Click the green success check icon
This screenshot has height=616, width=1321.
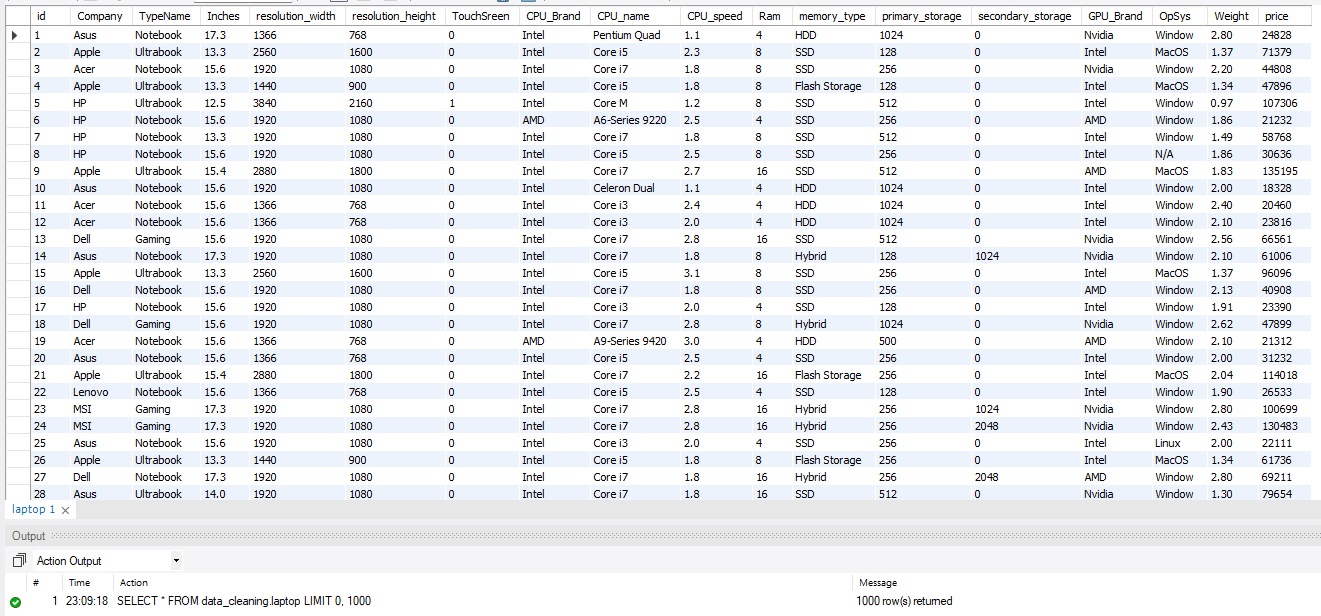pos(16,602)
